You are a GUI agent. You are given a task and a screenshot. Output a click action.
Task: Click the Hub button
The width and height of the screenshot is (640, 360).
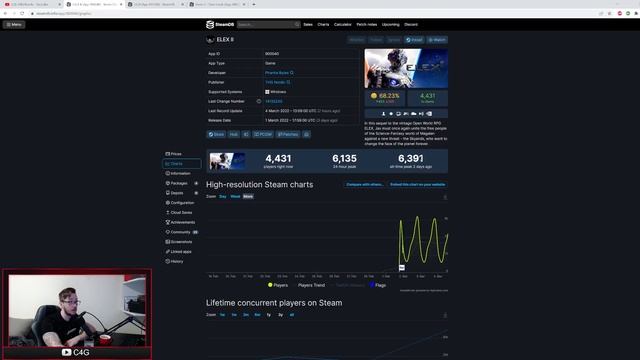(x=233, y=134)
